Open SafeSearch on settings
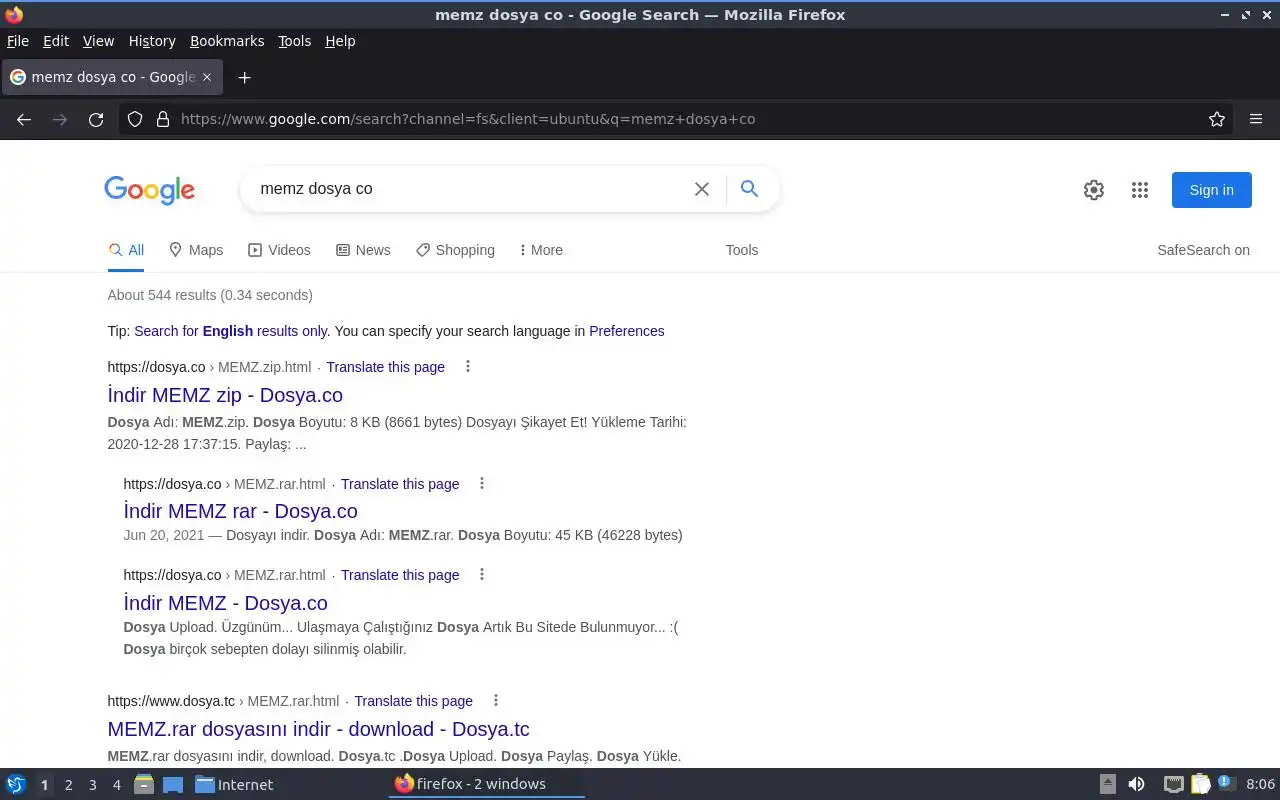This screenshot has height=800, width=1280. pos(1203,250)
